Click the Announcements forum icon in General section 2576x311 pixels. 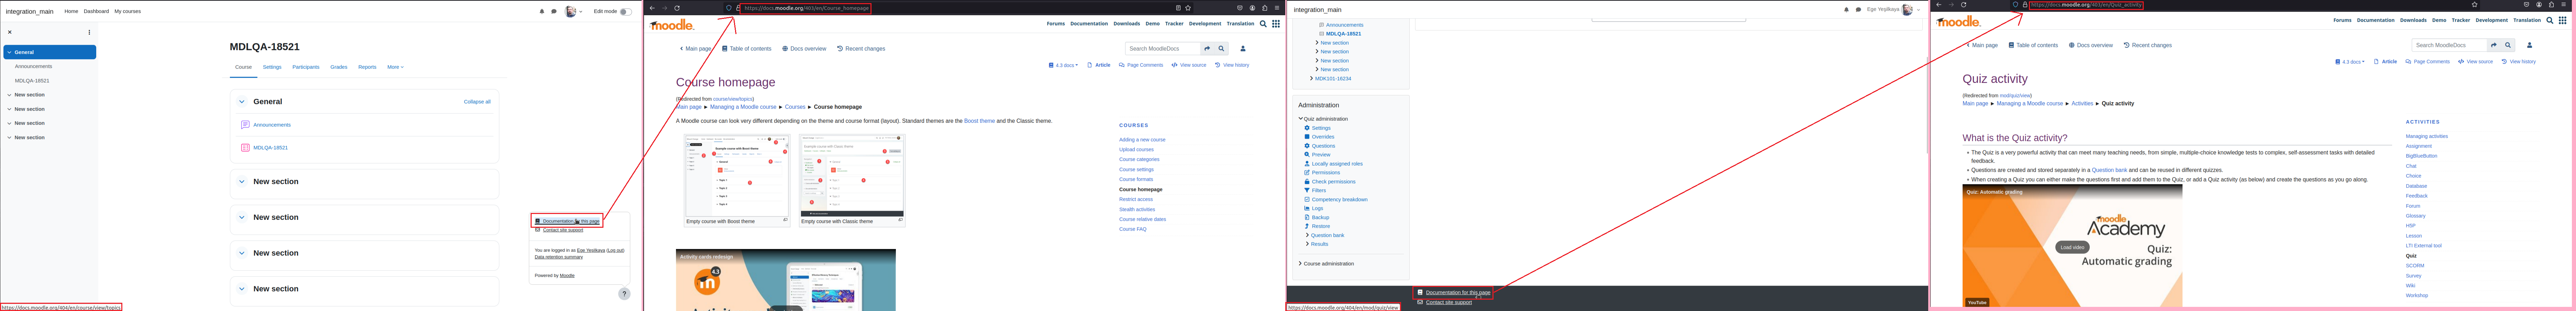(x=245, y=125)
